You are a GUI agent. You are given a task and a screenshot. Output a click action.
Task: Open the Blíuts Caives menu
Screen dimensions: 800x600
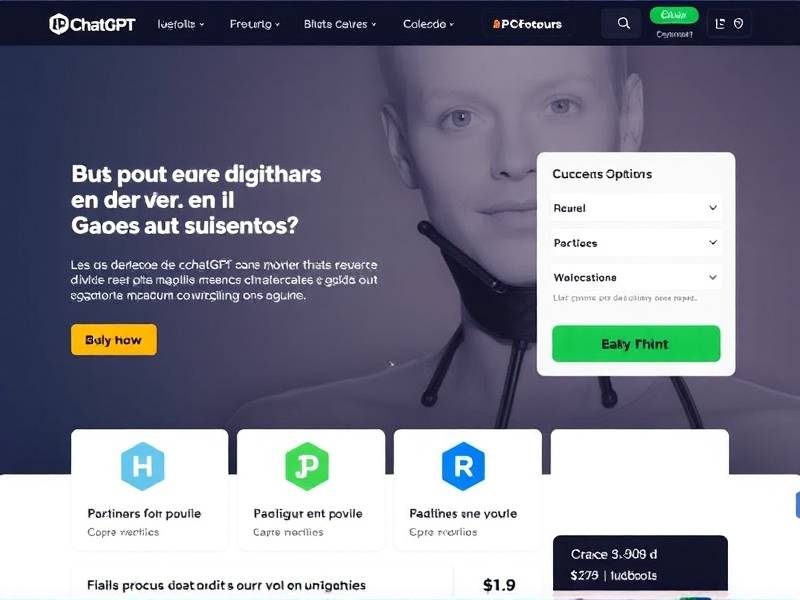click(340, 24)
